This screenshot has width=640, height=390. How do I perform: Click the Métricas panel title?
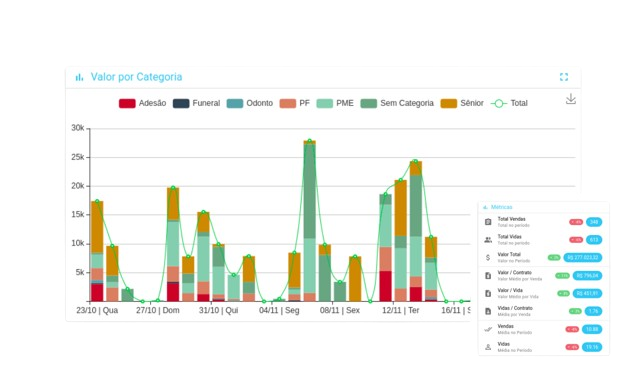click(x=501, y=207)
